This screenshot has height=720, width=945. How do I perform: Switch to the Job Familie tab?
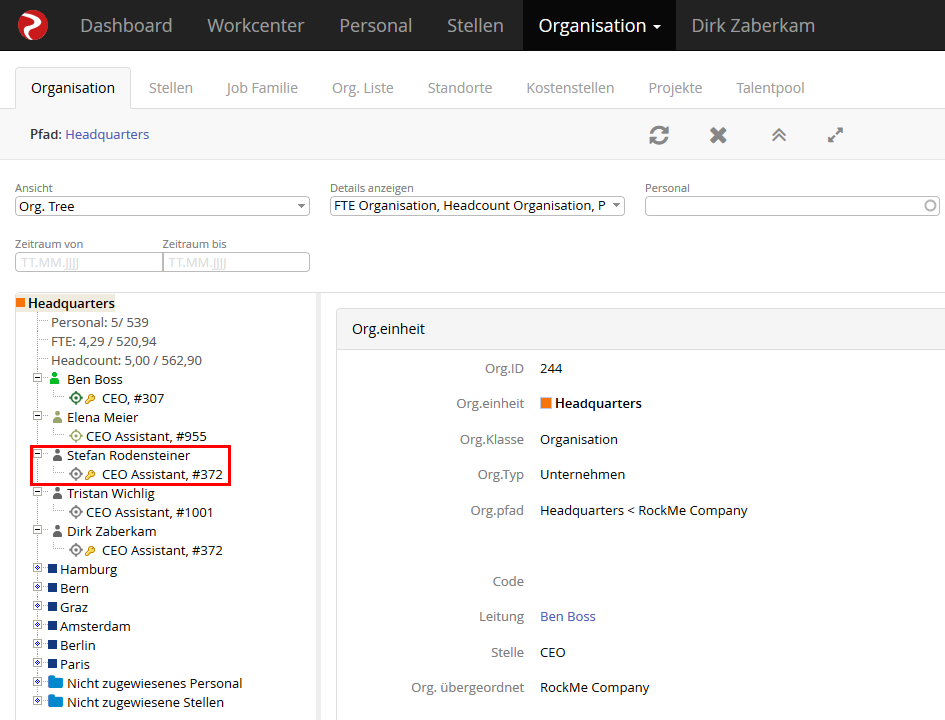tap(262, 88)
